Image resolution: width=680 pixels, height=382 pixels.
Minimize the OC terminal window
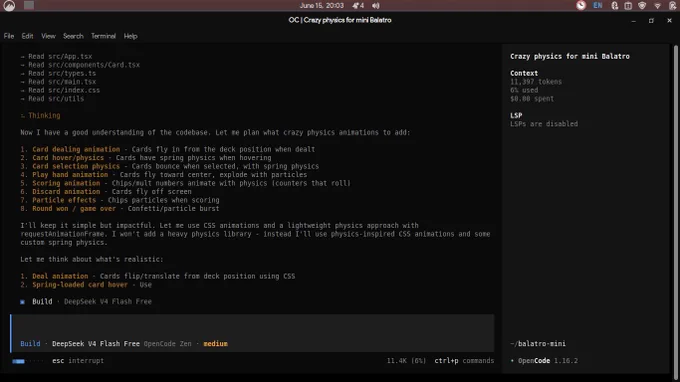634,20
